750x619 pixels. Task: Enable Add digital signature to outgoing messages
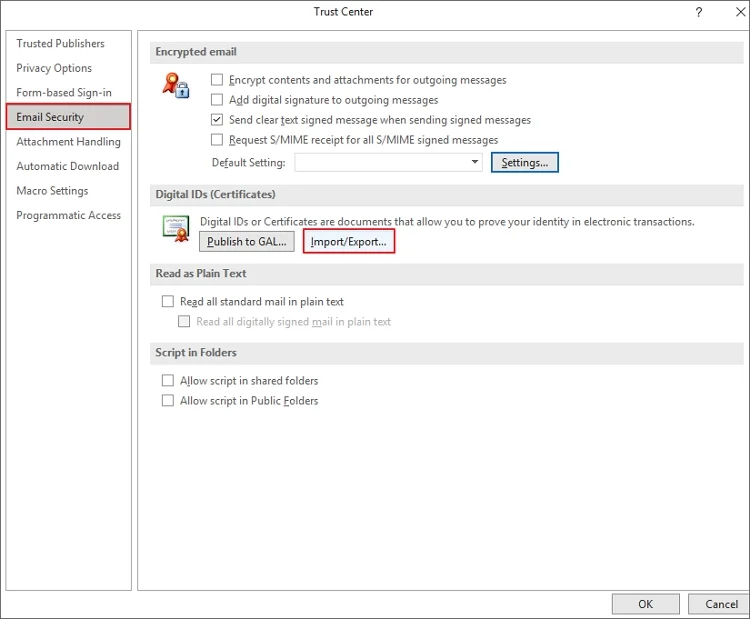(x=217, y=99)
